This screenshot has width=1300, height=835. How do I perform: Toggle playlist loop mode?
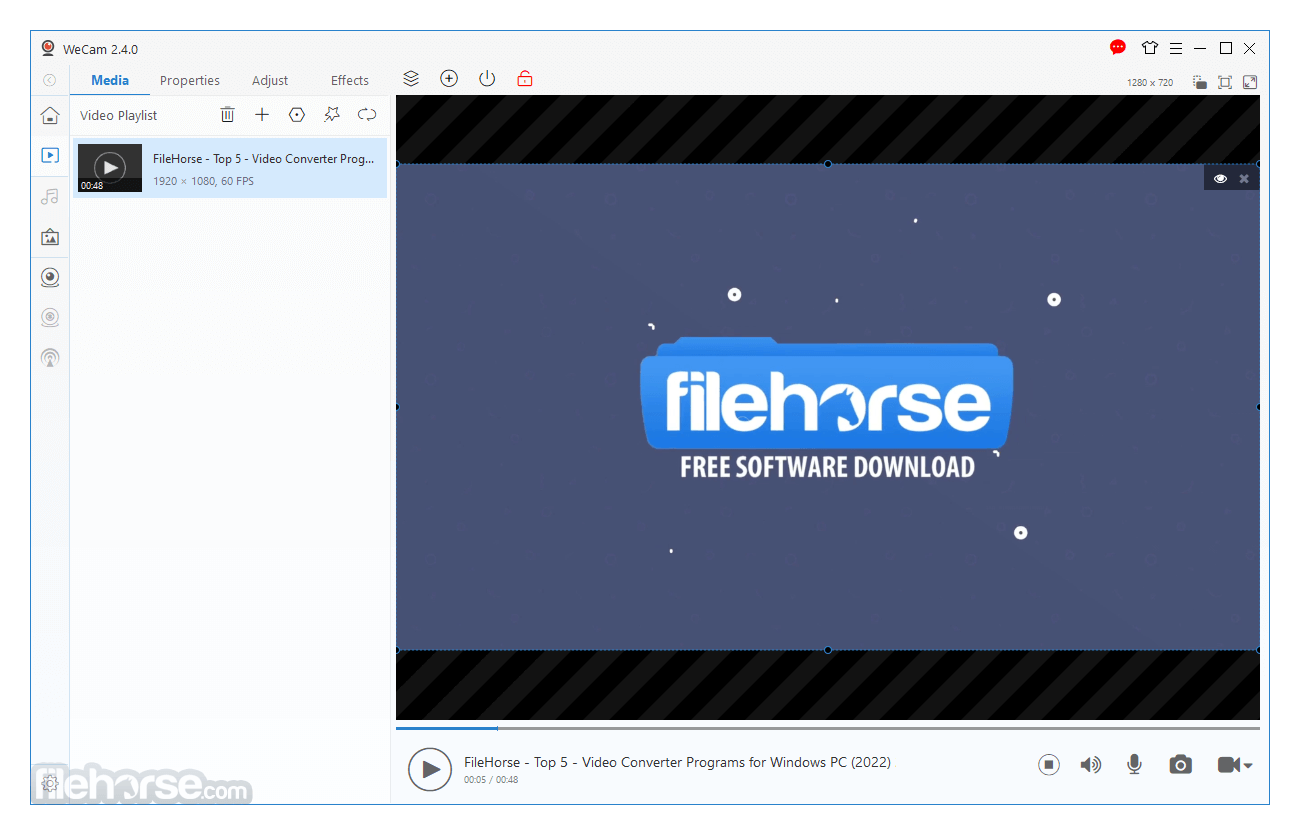click(367, 115)
